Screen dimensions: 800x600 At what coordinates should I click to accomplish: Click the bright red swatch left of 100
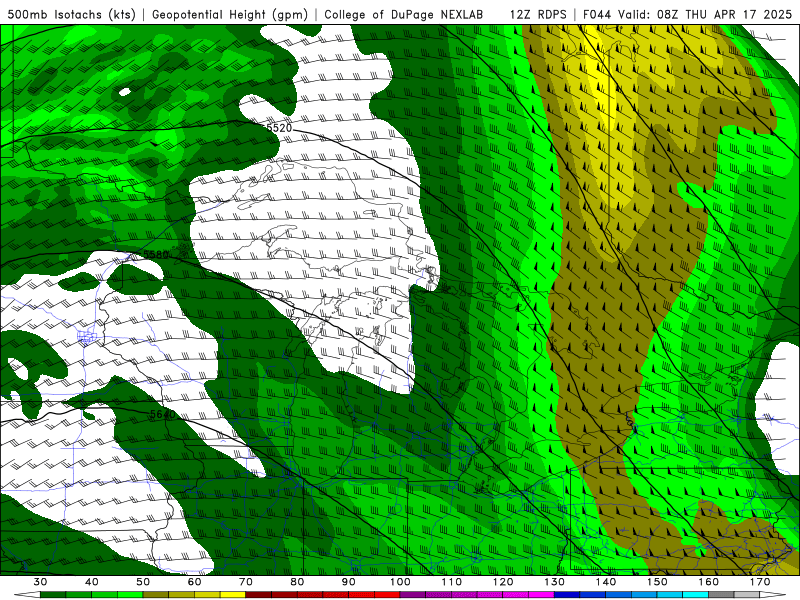[x=387, y=595]
